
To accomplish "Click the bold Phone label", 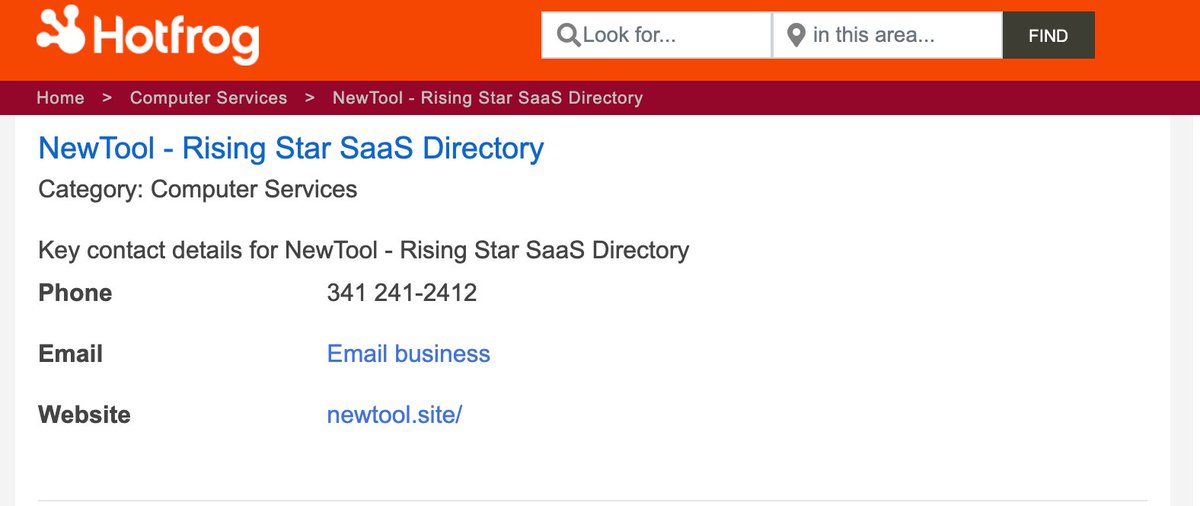I will point(75,293).
